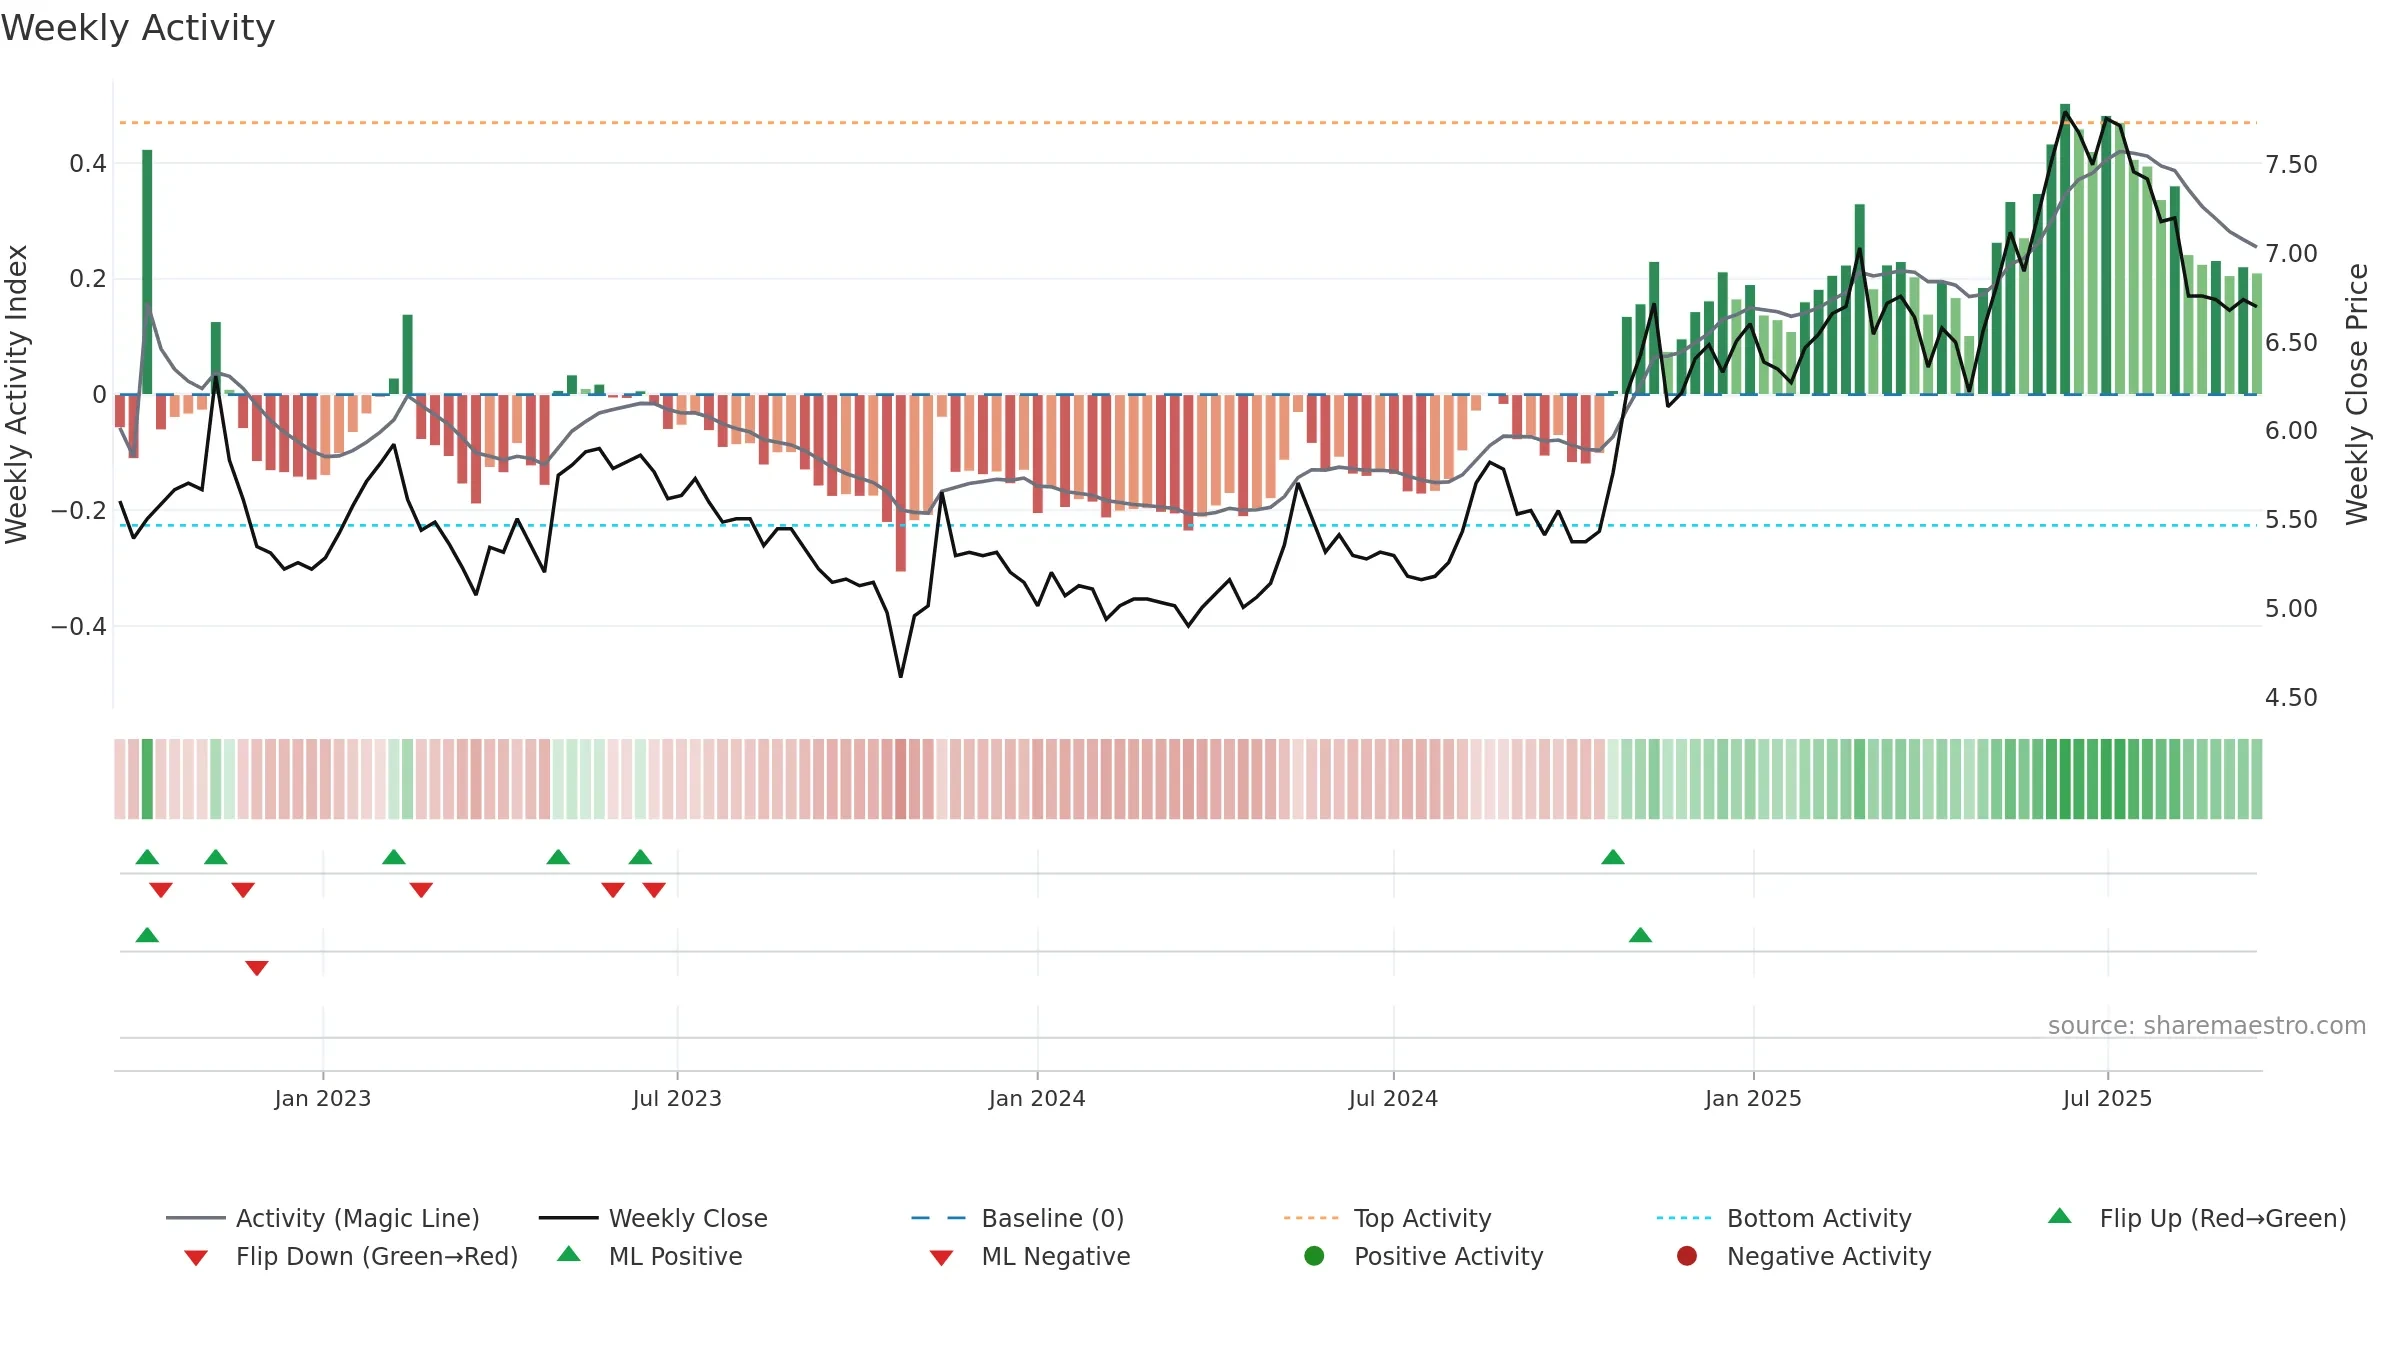Image resolution: width=2400 pixels, height=1350 pixels.
Task: Click the 6.00 price axis label
Action: tap(2291, 431)
